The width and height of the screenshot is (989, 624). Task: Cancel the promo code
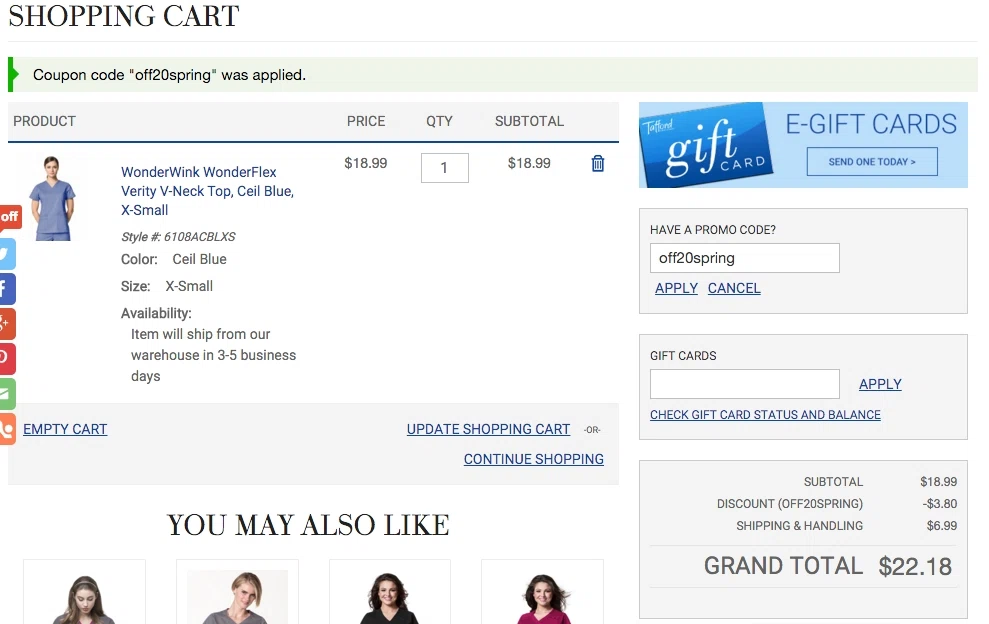pos(734,288)
